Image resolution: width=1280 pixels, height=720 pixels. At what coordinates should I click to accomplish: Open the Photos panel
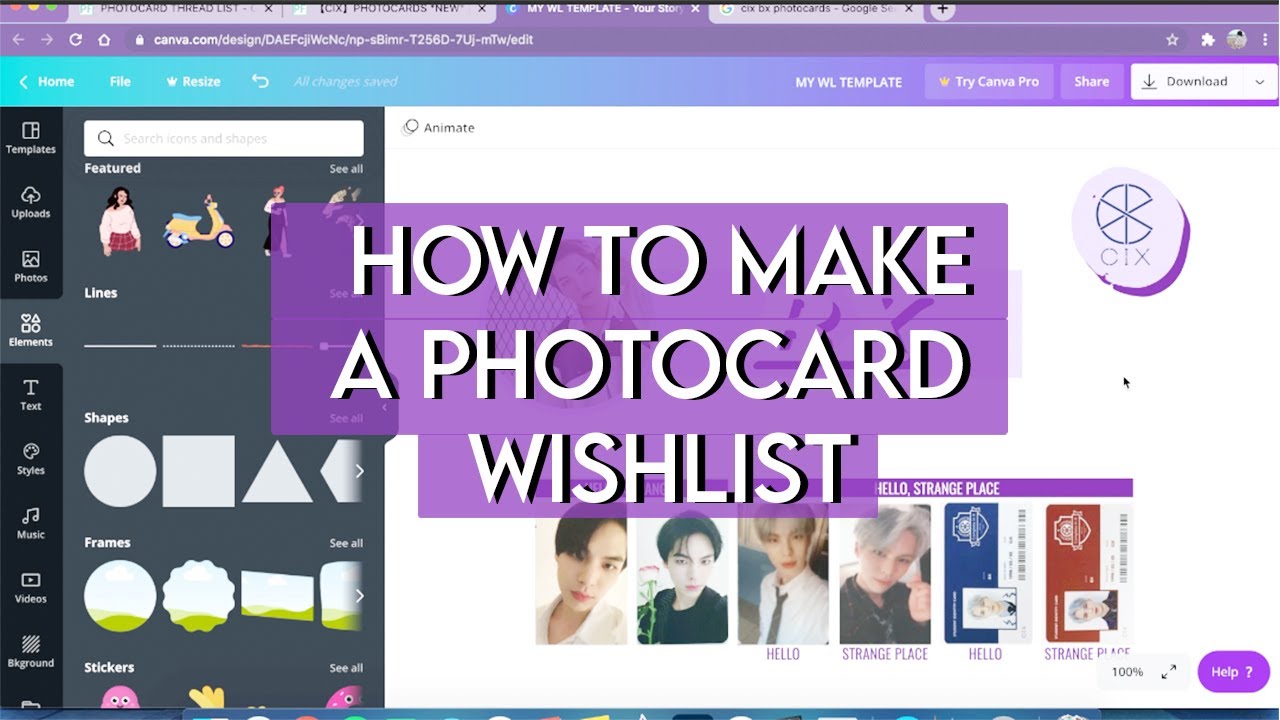31,267
